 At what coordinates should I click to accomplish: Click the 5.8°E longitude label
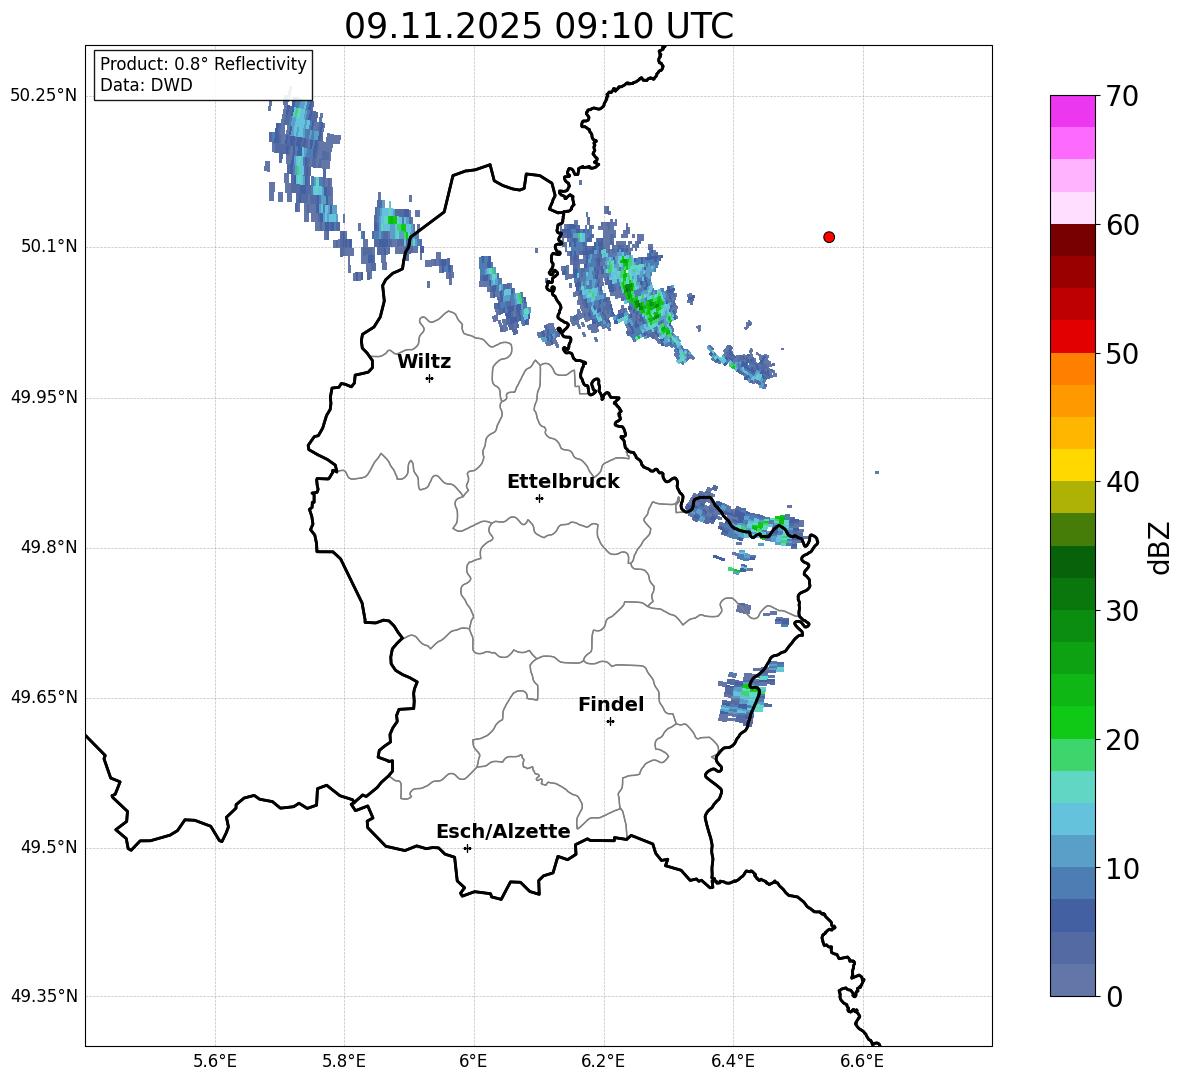(344, 1062)
